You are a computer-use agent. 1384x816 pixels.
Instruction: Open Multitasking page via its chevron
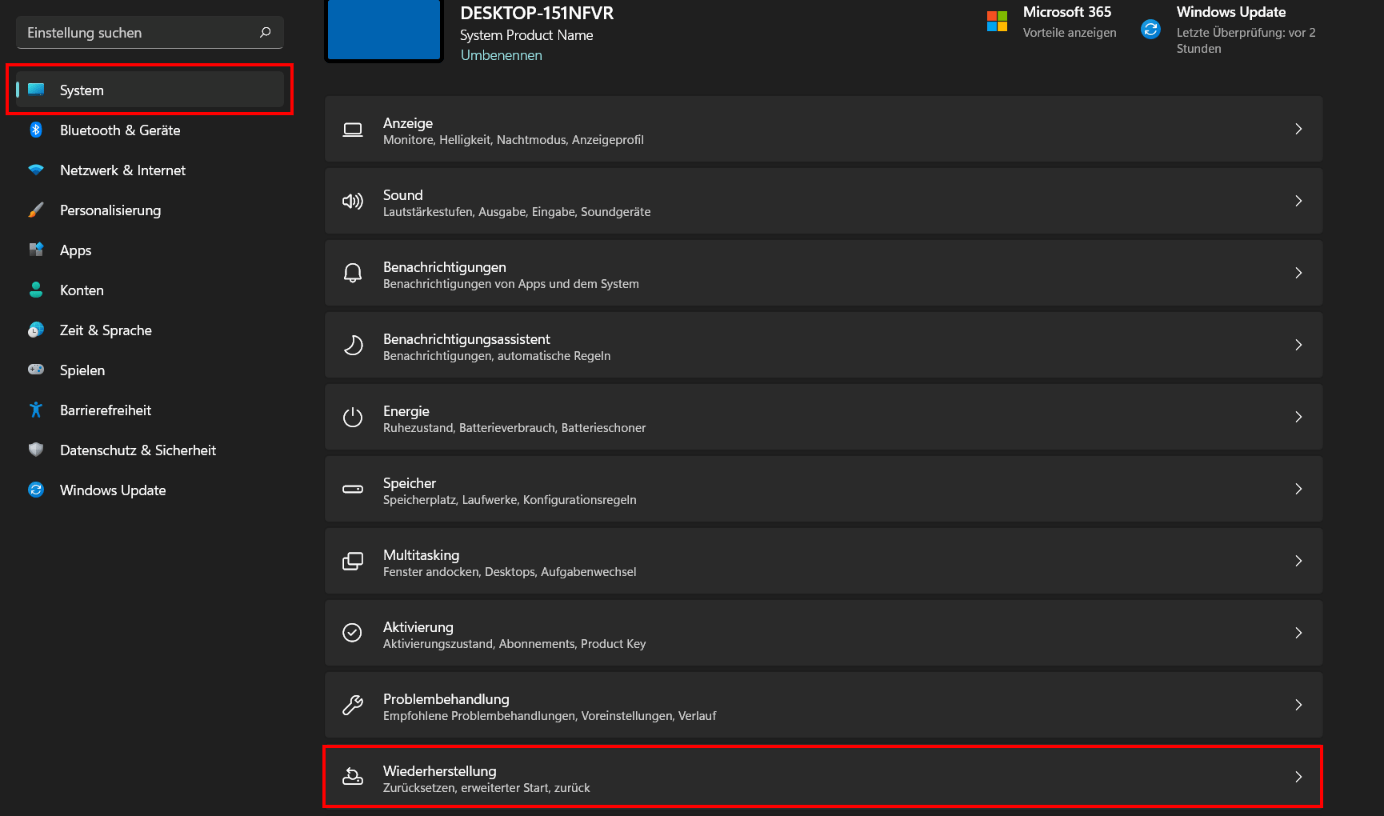click(x=1298, y=561)
